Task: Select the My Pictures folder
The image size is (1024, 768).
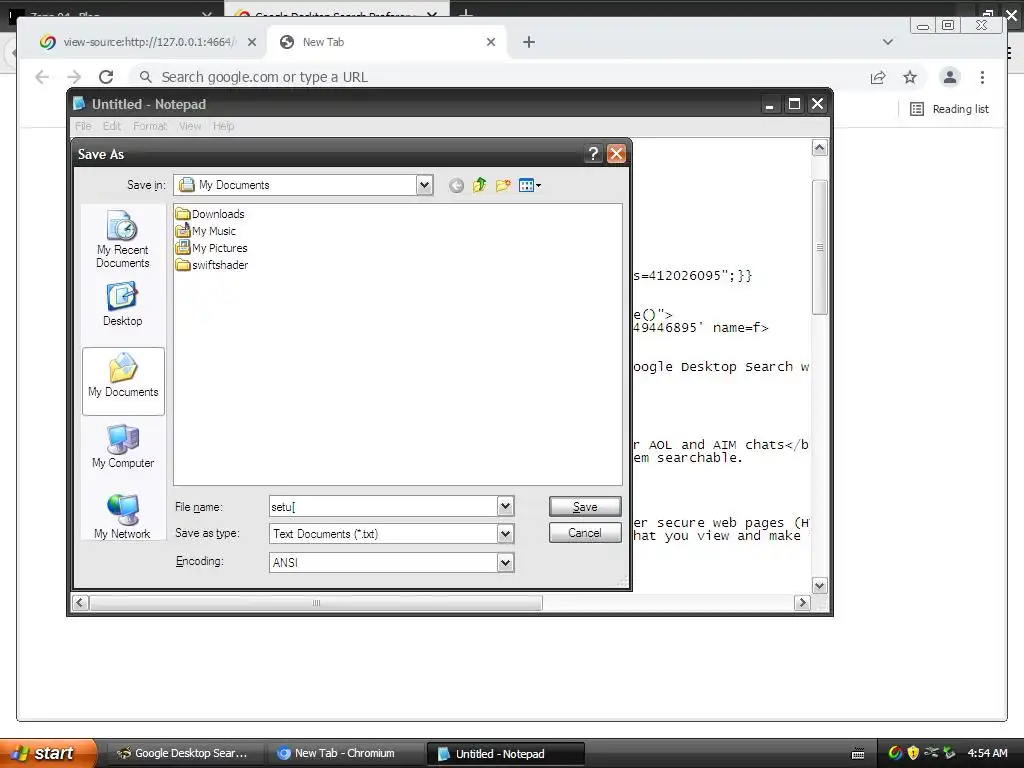Action: (212, 248)
